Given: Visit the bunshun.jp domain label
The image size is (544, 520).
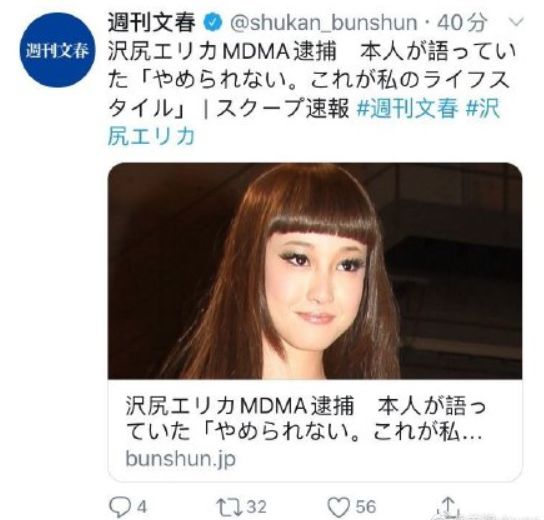Looking at the screenshot, I should pyautogui.click(x=180, y=459).
